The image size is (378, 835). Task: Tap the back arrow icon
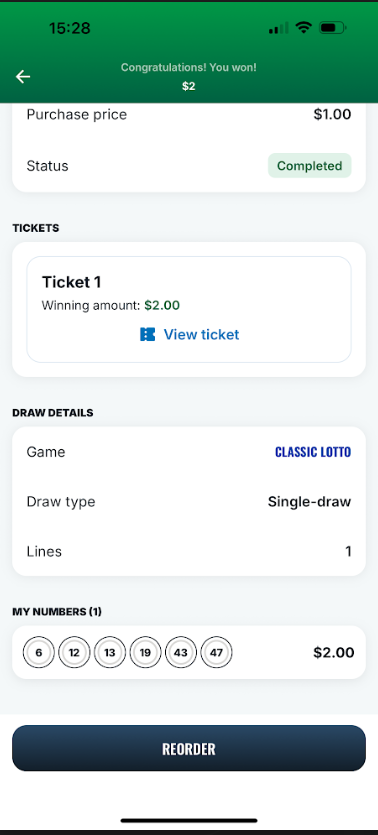[23, 77]
